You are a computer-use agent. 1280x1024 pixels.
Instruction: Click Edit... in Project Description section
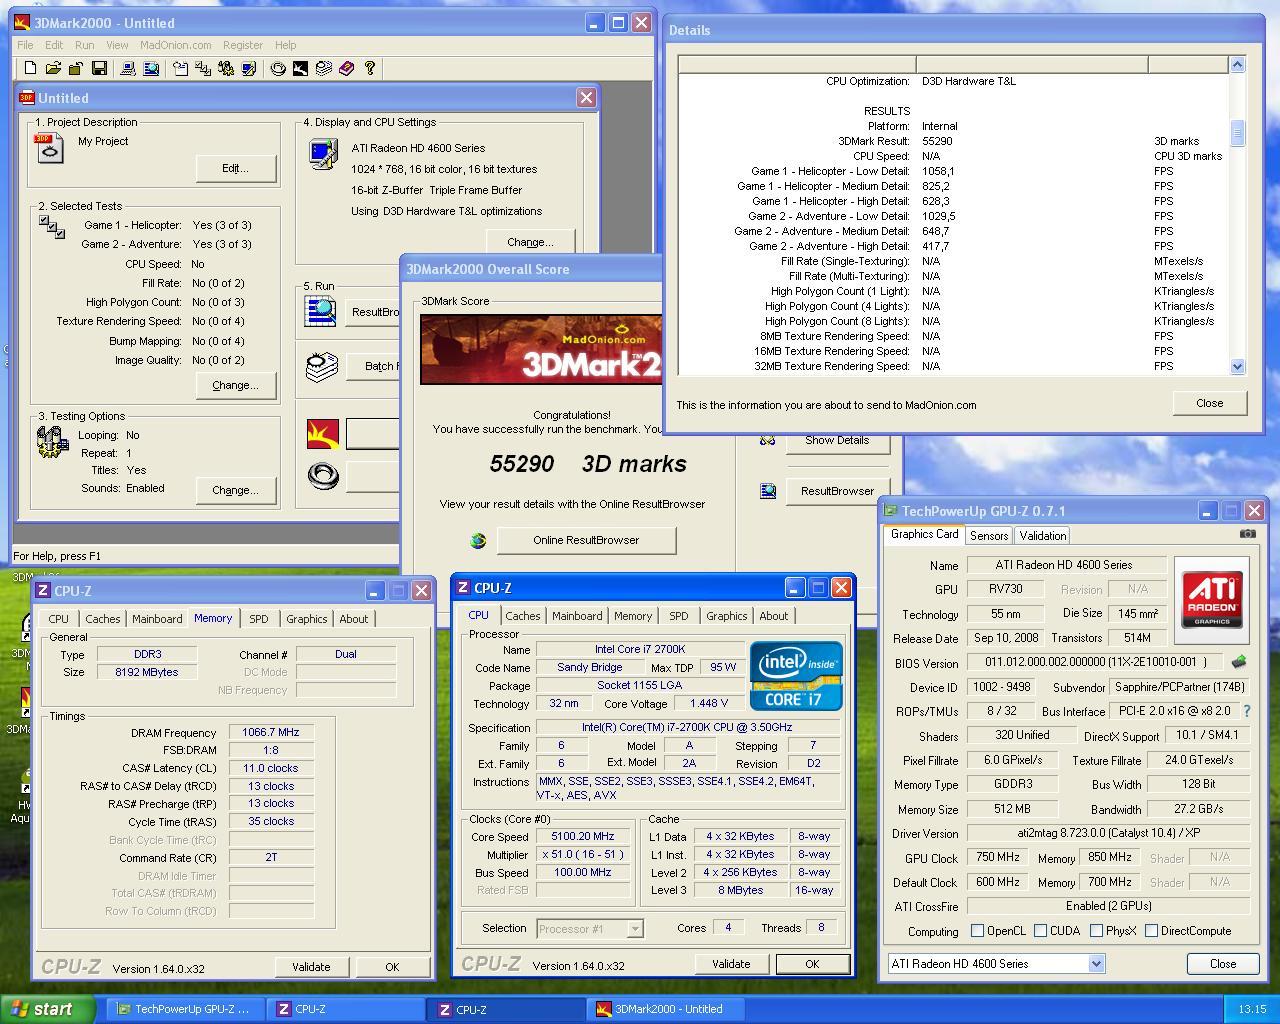coord(235,168)
